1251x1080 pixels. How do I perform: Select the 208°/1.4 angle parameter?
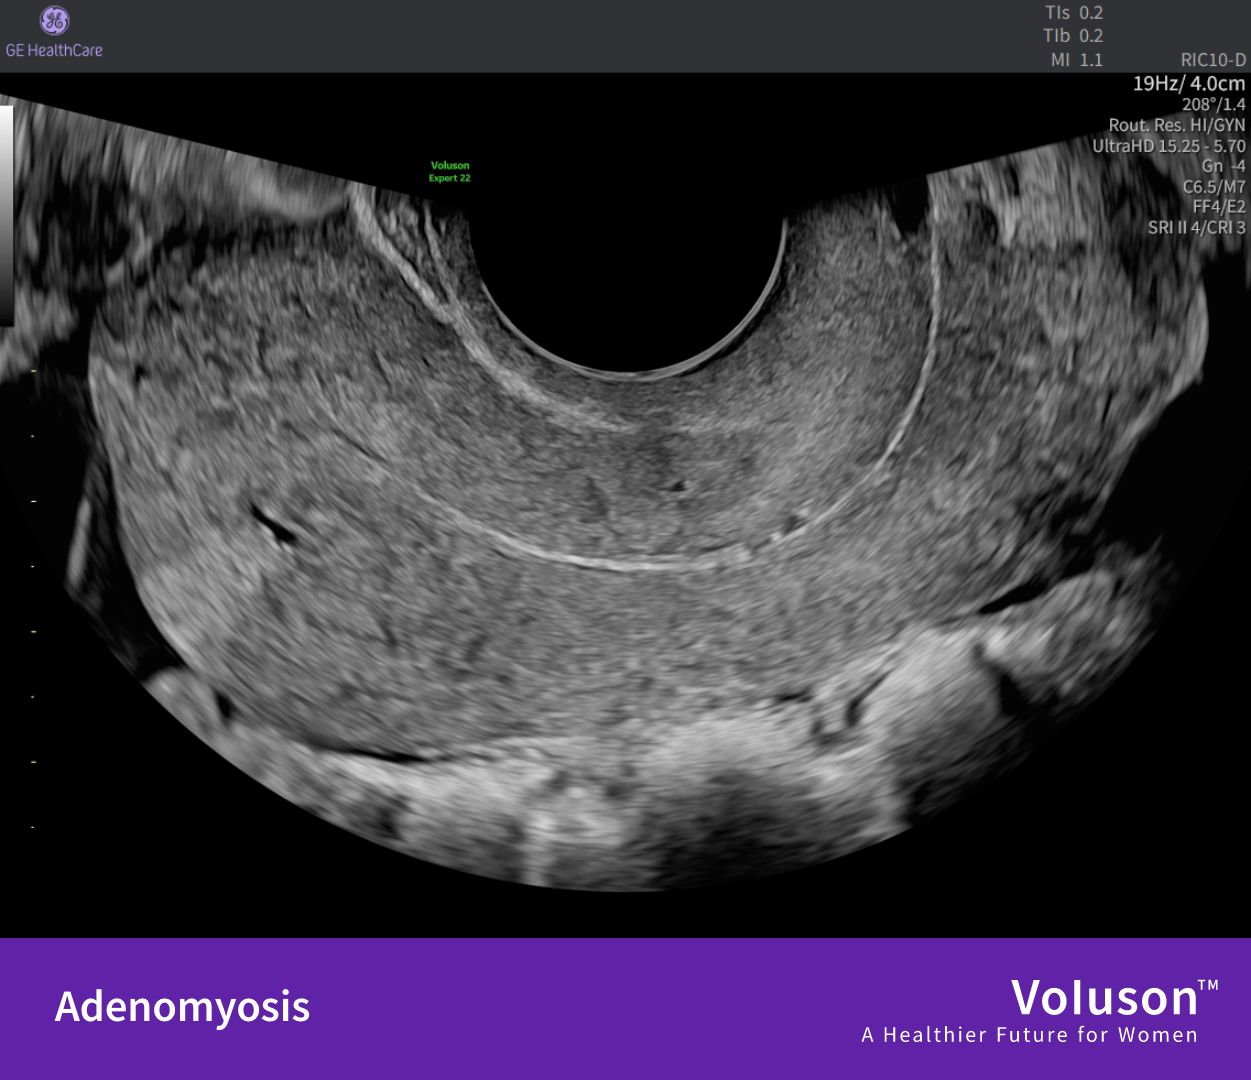pos(1213,104)
